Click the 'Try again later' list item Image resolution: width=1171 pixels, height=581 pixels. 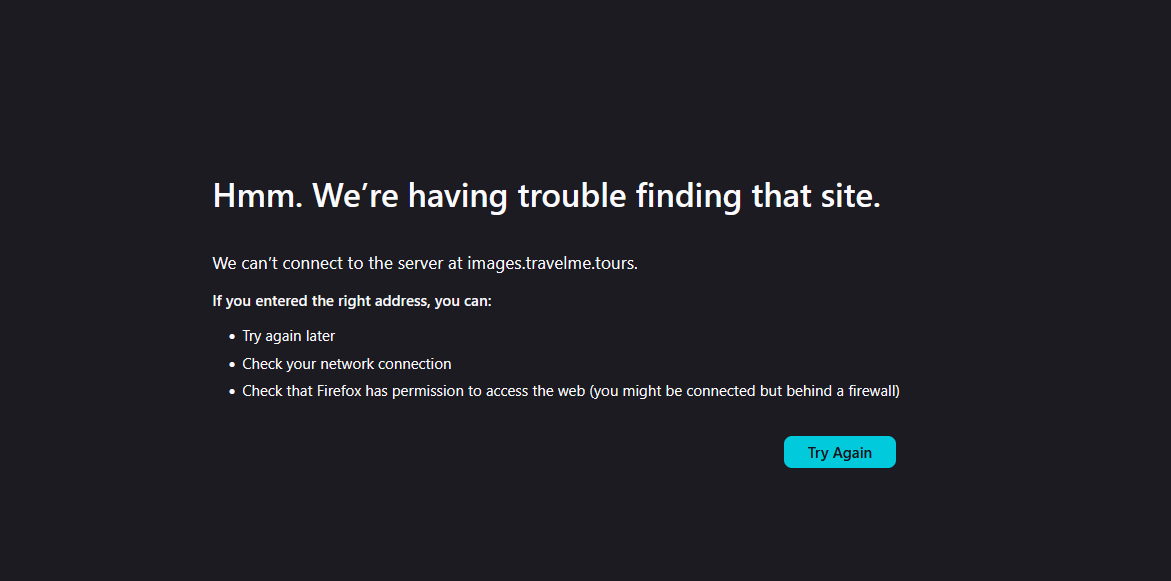(288, 336)
